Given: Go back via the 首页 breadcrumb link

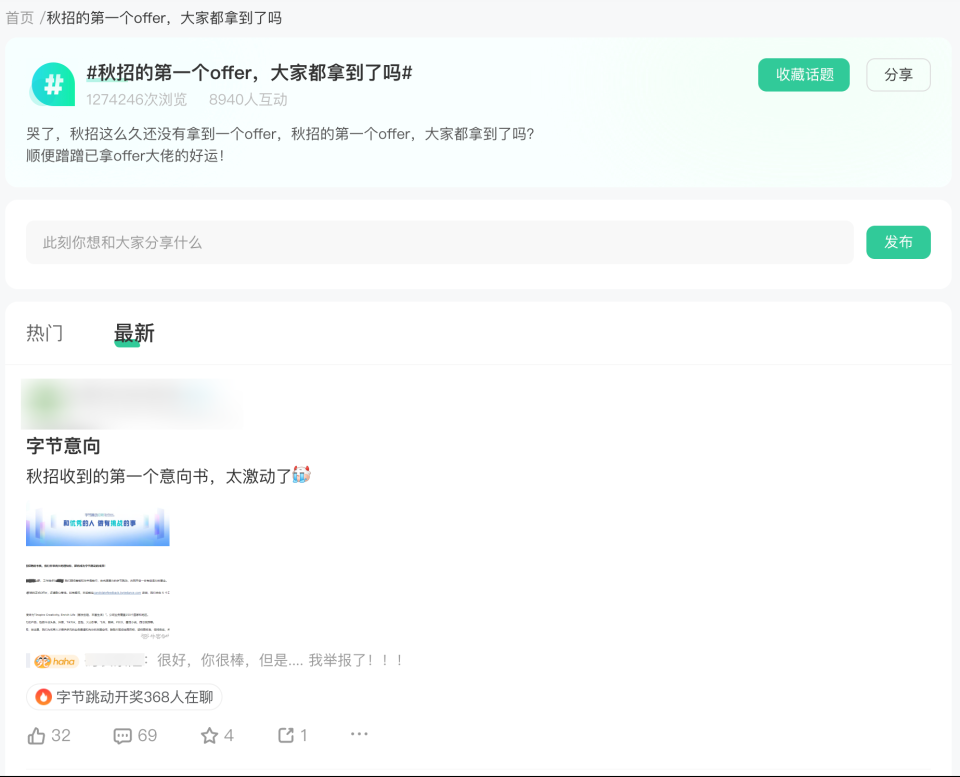Looking at the screenshot, I should 20,16.
